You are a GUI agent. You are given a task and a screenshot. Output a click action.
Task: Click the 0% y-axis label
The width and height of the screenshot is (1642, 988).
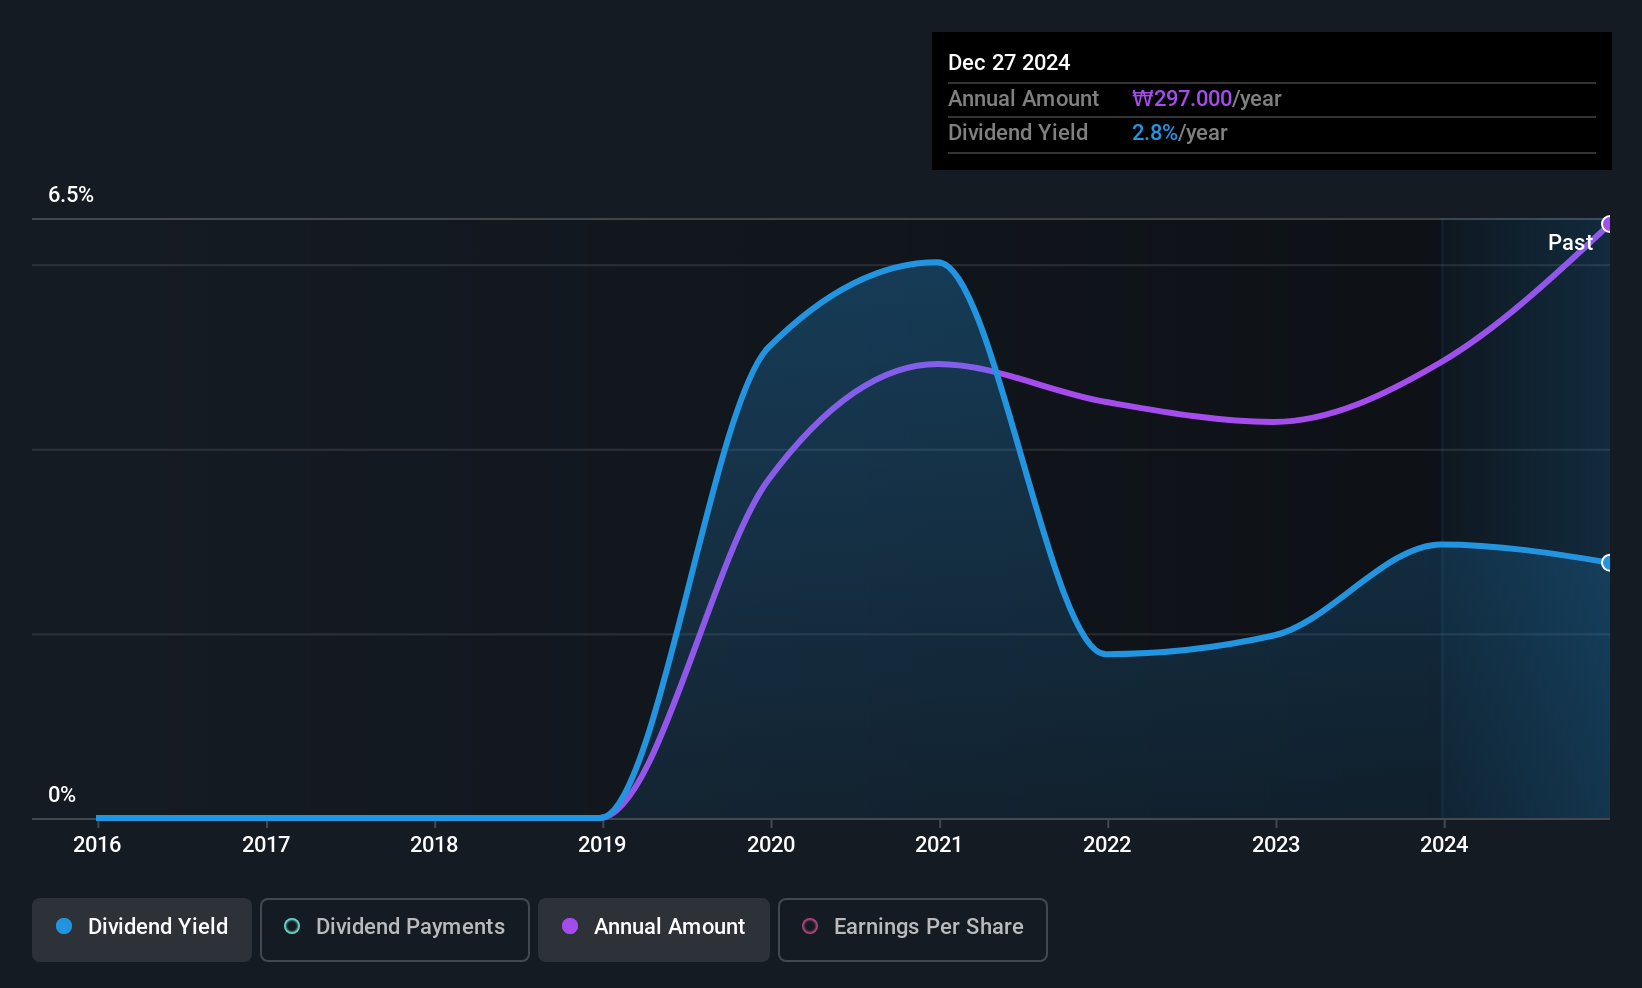point(62,795)
